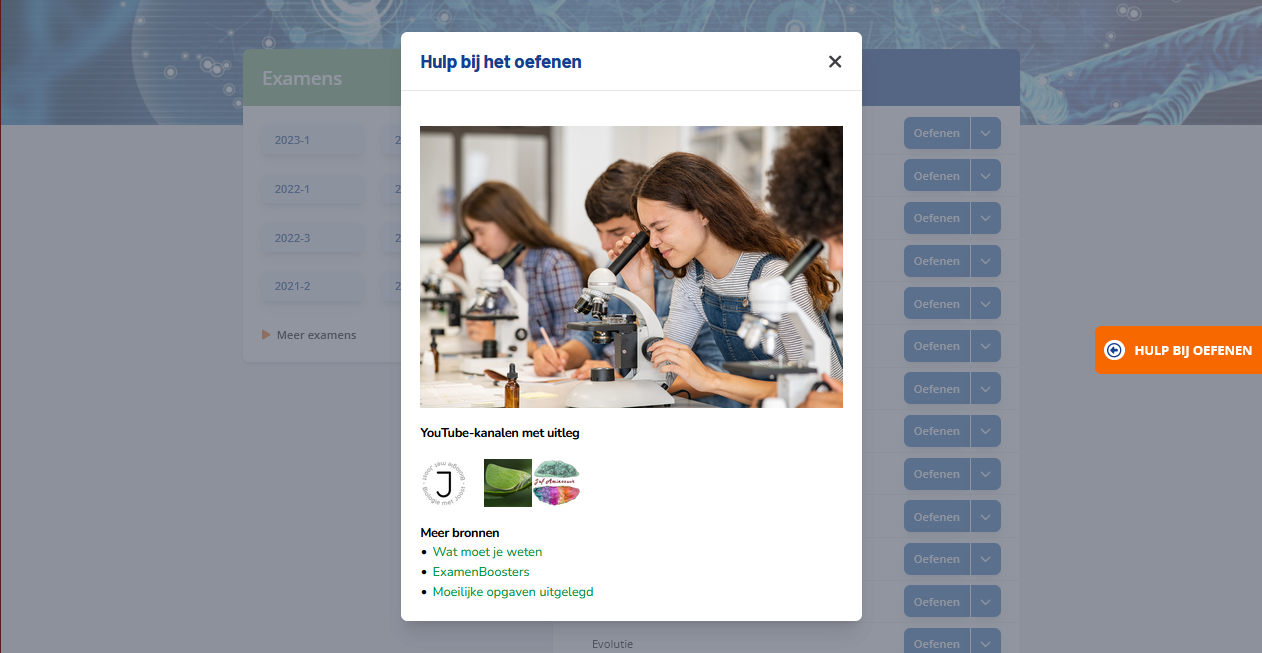1262x653 pixels.
Task: Select the 2022-1 exam
Action: point(292,189)
